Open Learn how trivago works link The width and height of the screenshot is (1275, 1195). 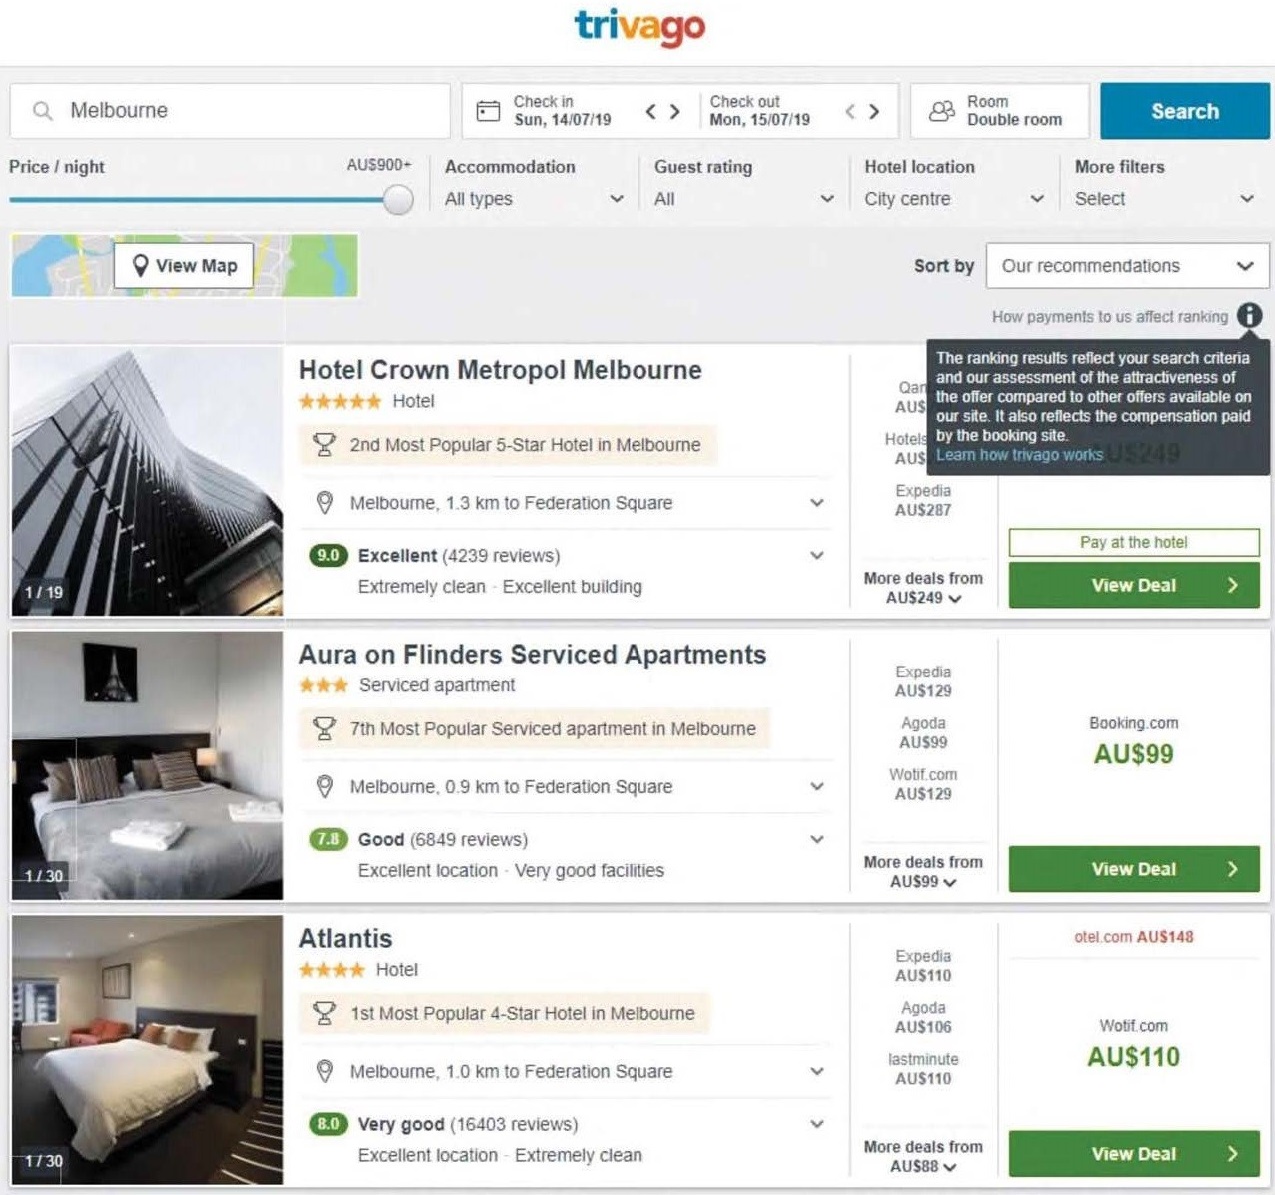click(1019, 455)
